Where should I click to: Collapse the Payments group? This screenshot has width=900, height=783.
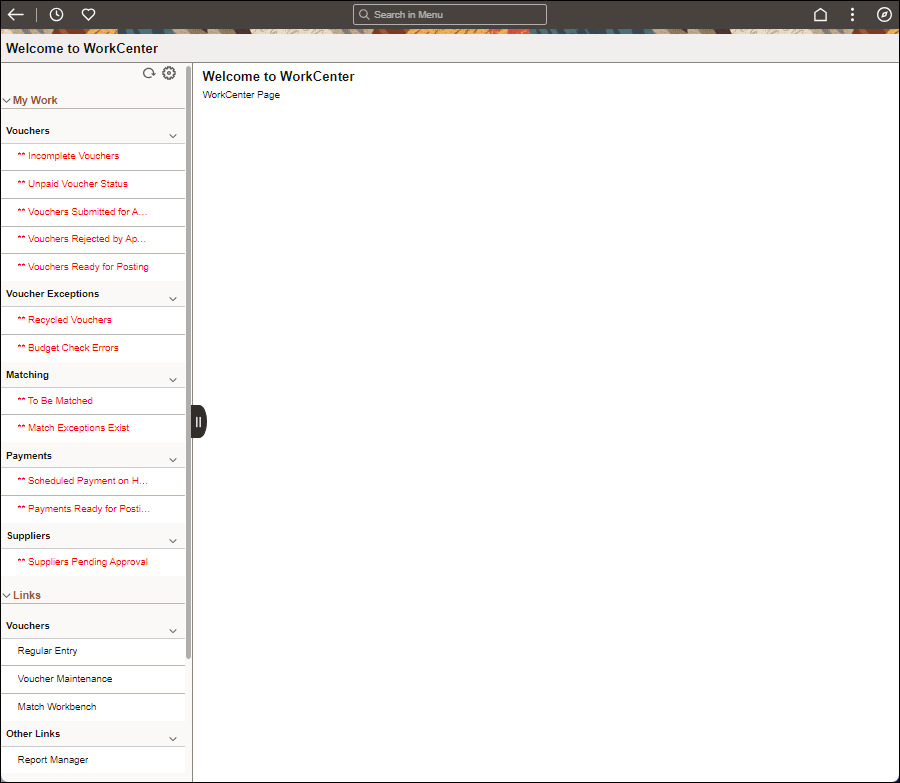(x=173, y=460)
